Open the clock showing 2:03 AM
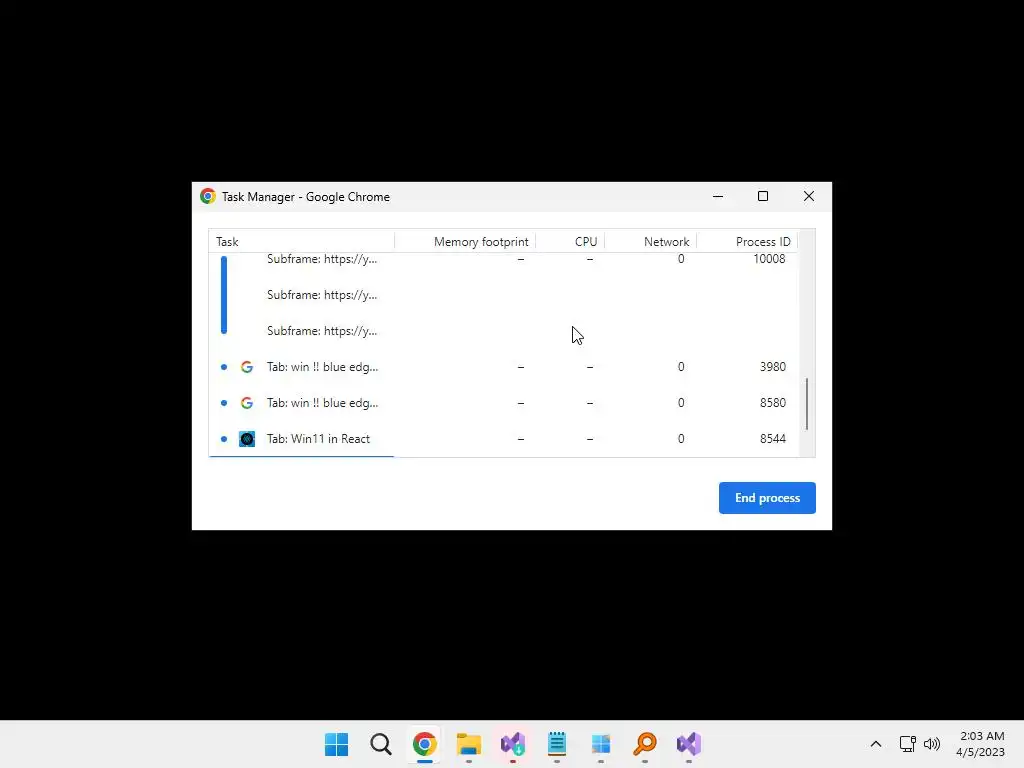The image size is (1024, 768). point(980,744)
